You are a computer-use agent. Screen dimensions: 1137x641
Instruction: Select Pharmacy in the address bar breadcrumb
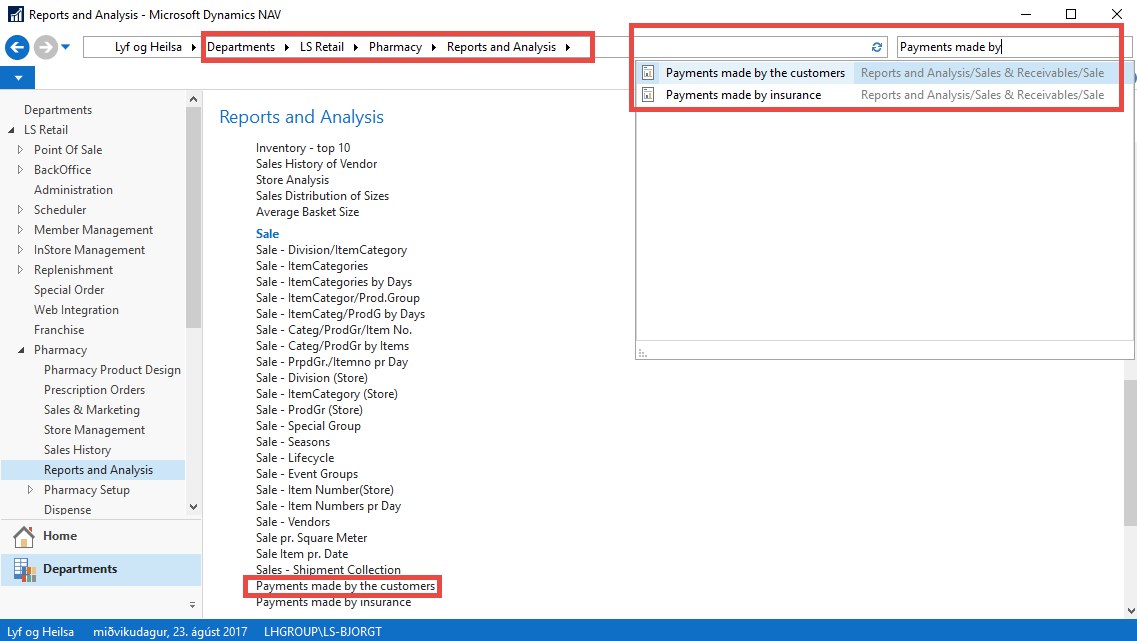[395, 47]
